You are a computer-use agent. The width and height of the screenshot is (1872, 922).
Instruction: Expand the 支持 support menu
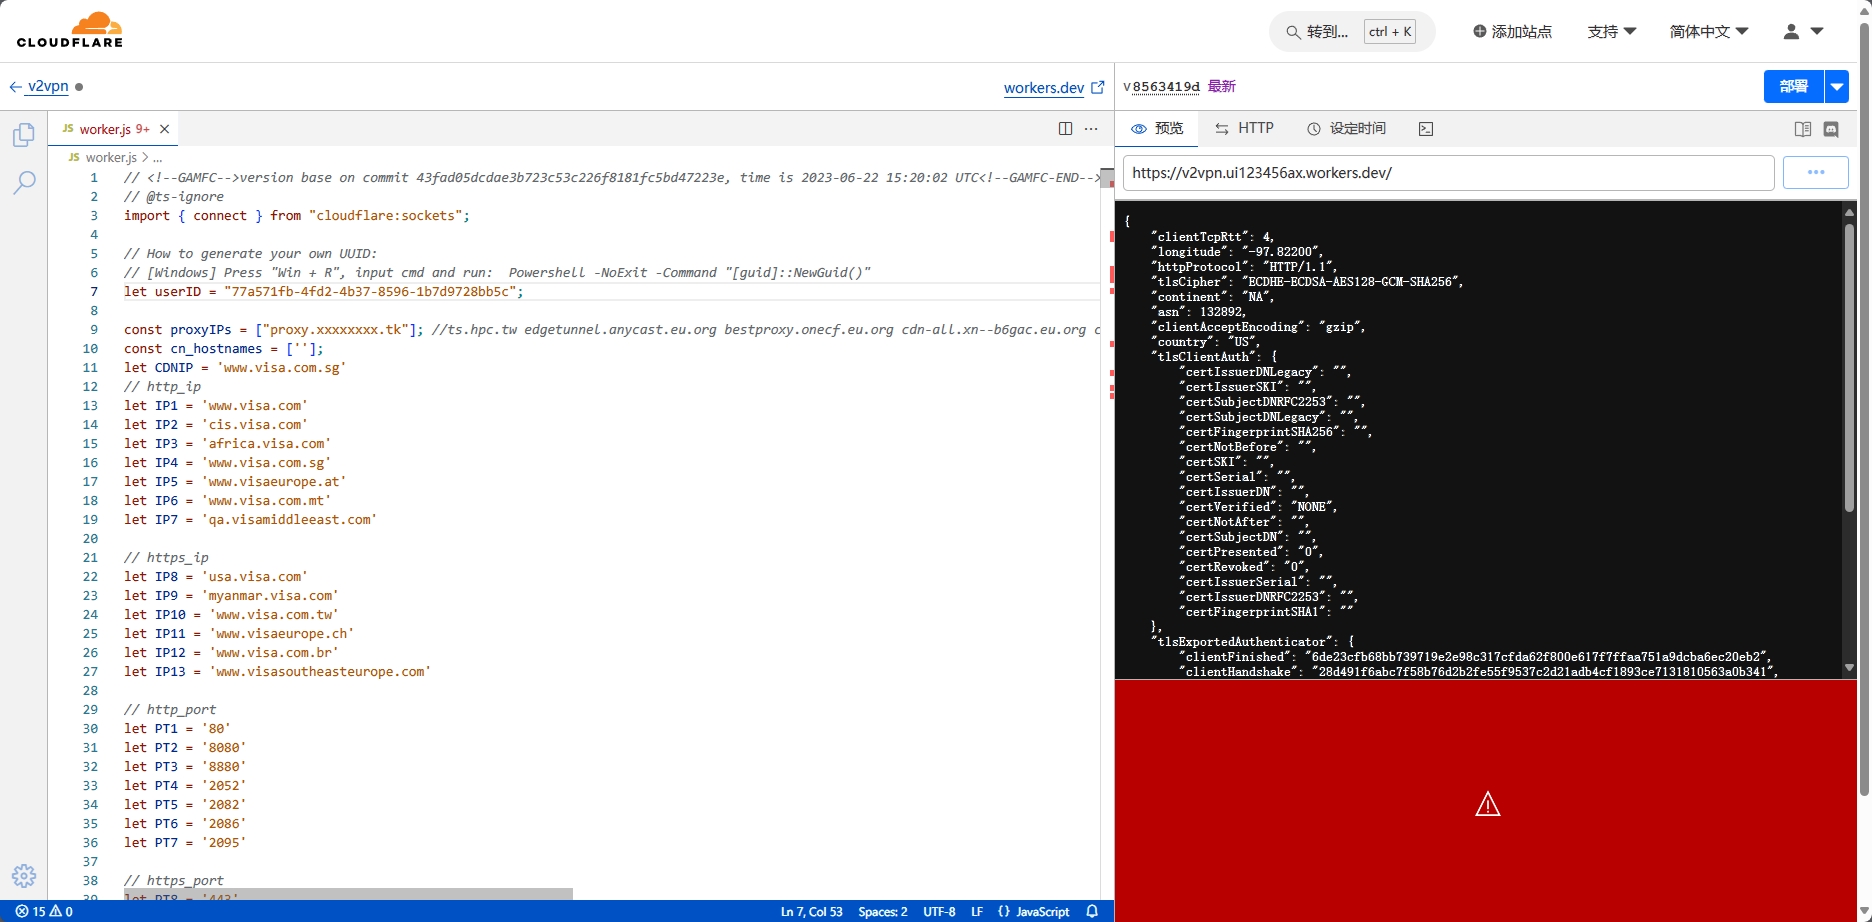1611,32
